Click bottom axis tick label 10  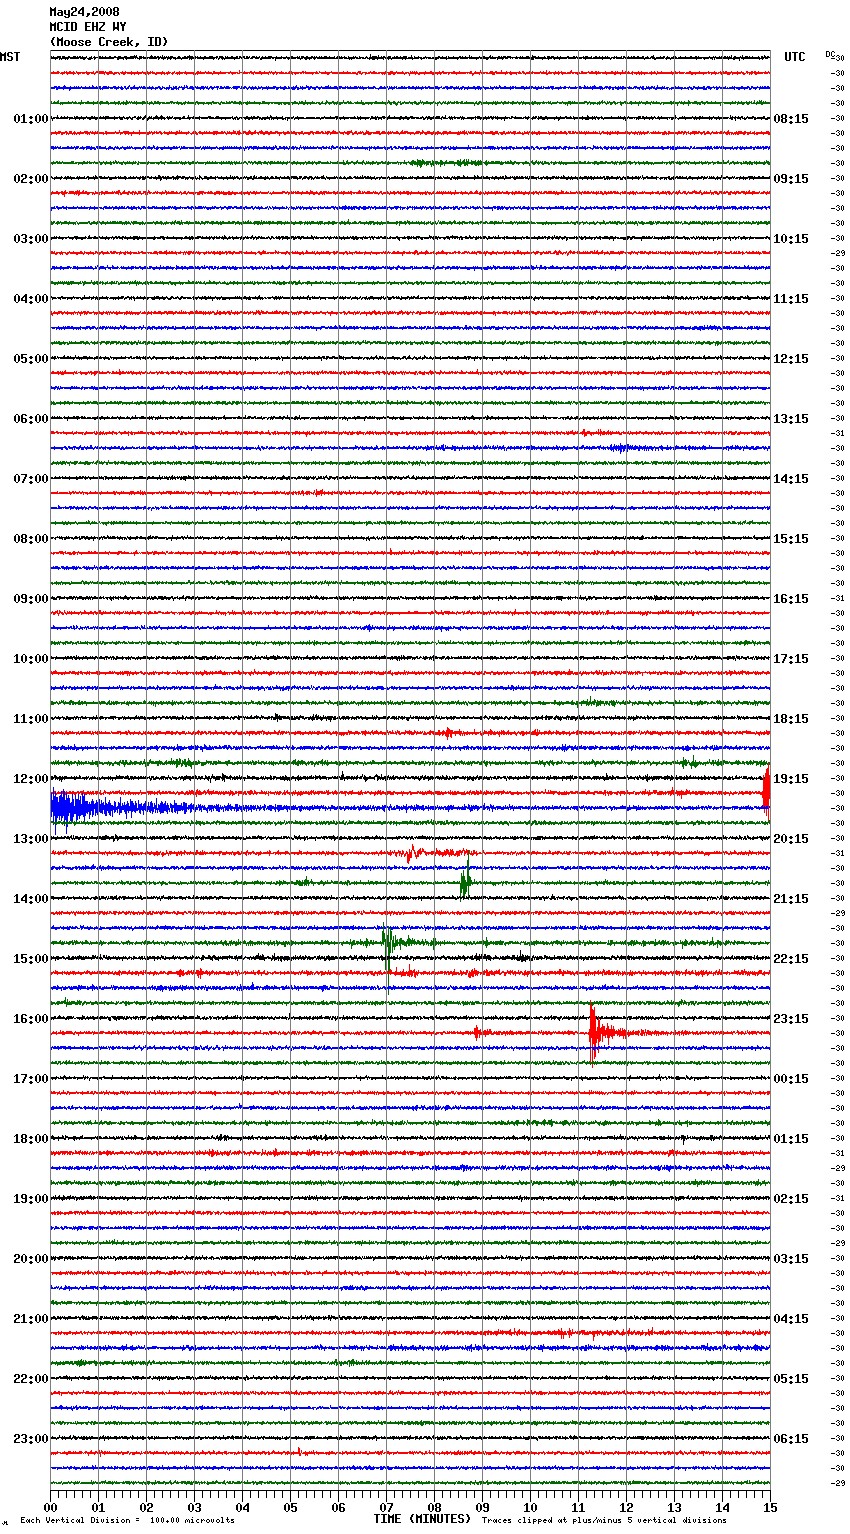coord(530,1507)
